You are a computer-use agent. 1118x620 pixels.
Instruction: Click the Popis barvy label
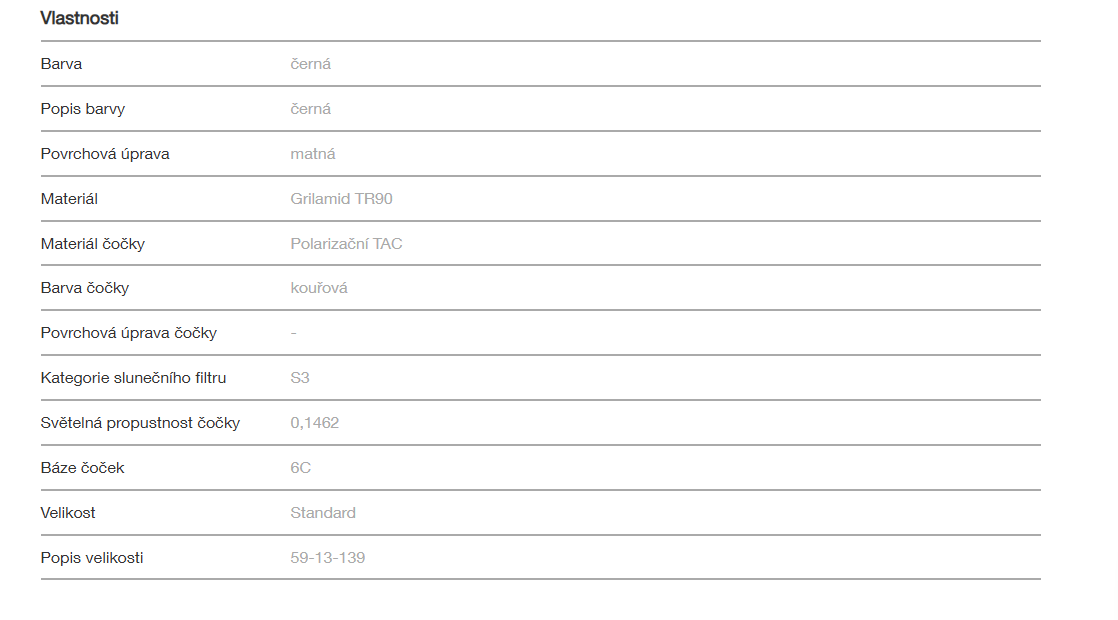coord(83,109)
